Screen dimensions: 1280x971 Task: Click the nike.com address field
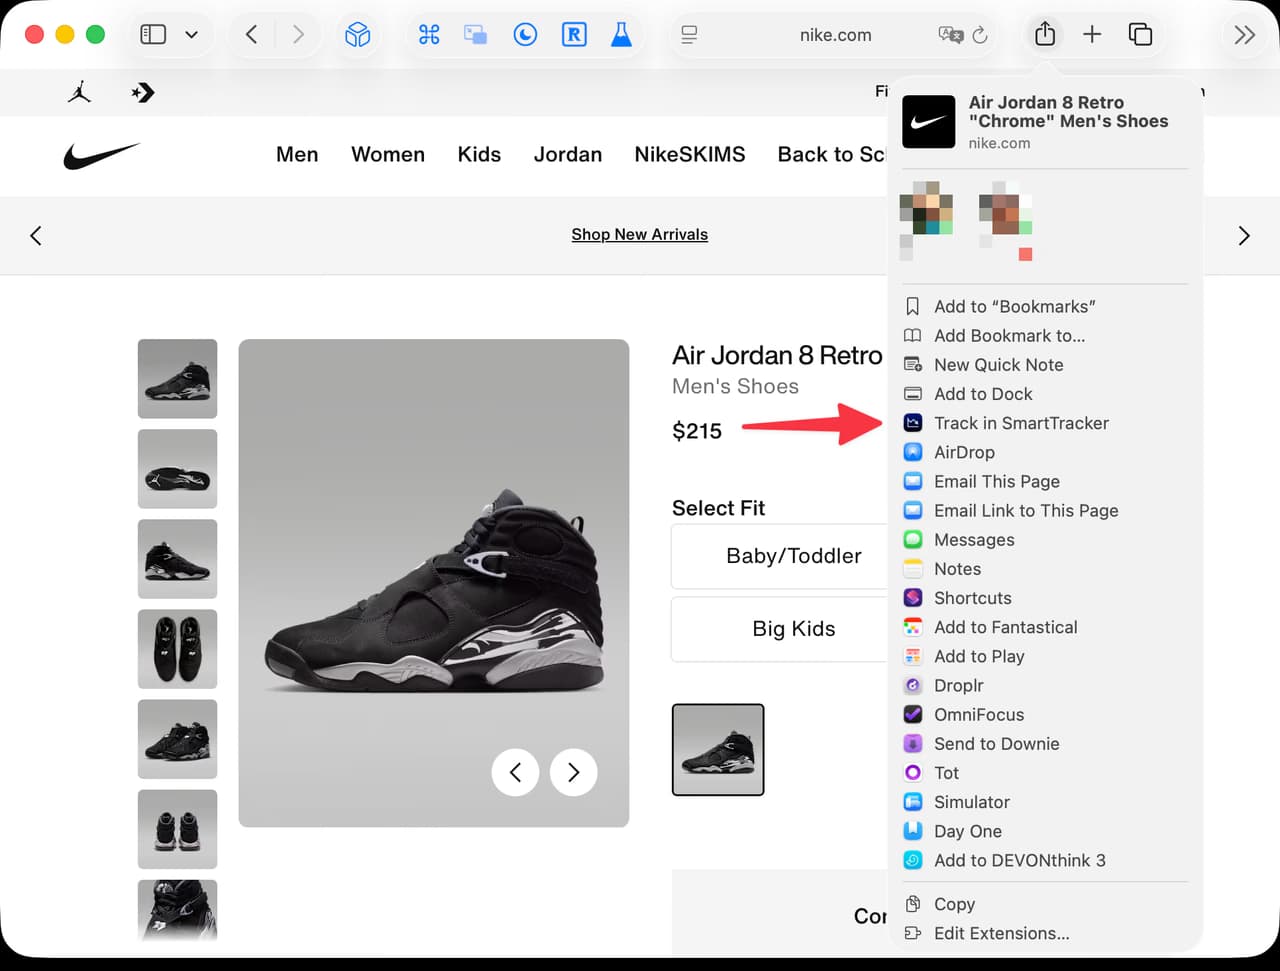pyautogui.click(x=835, y=35)
